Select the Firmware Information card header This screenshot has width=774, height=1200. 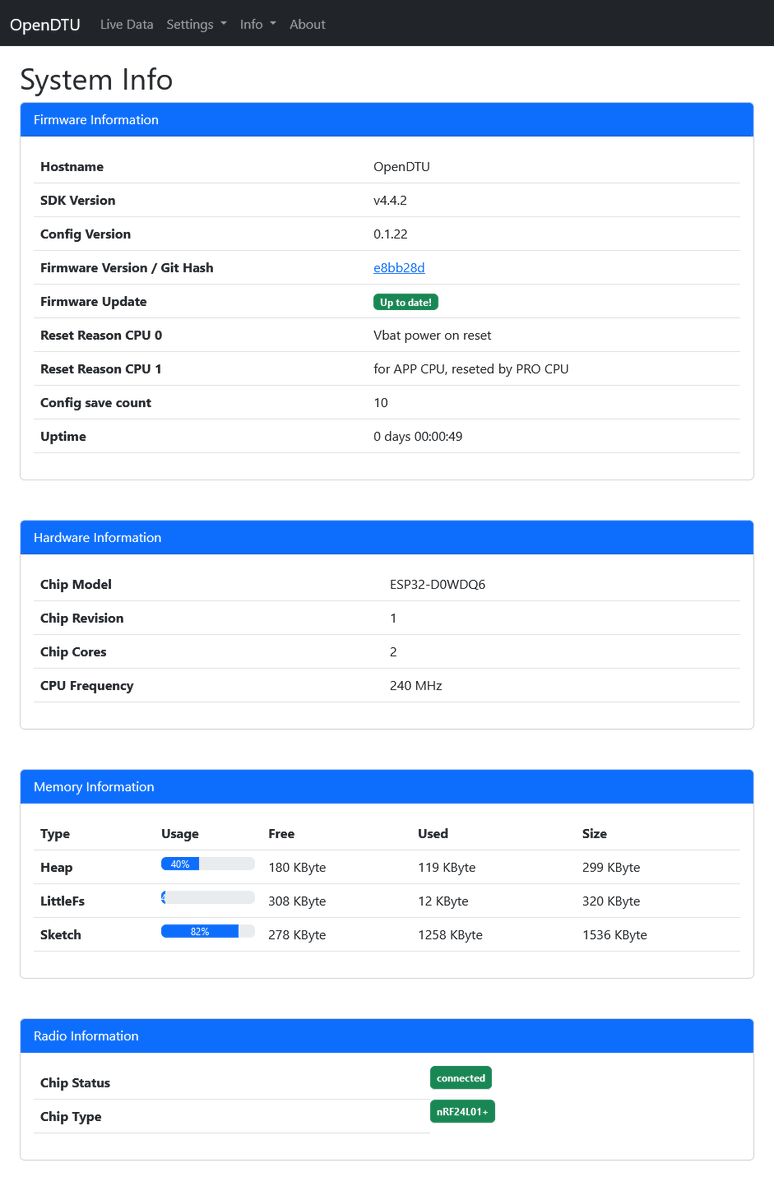click(387, 120)
